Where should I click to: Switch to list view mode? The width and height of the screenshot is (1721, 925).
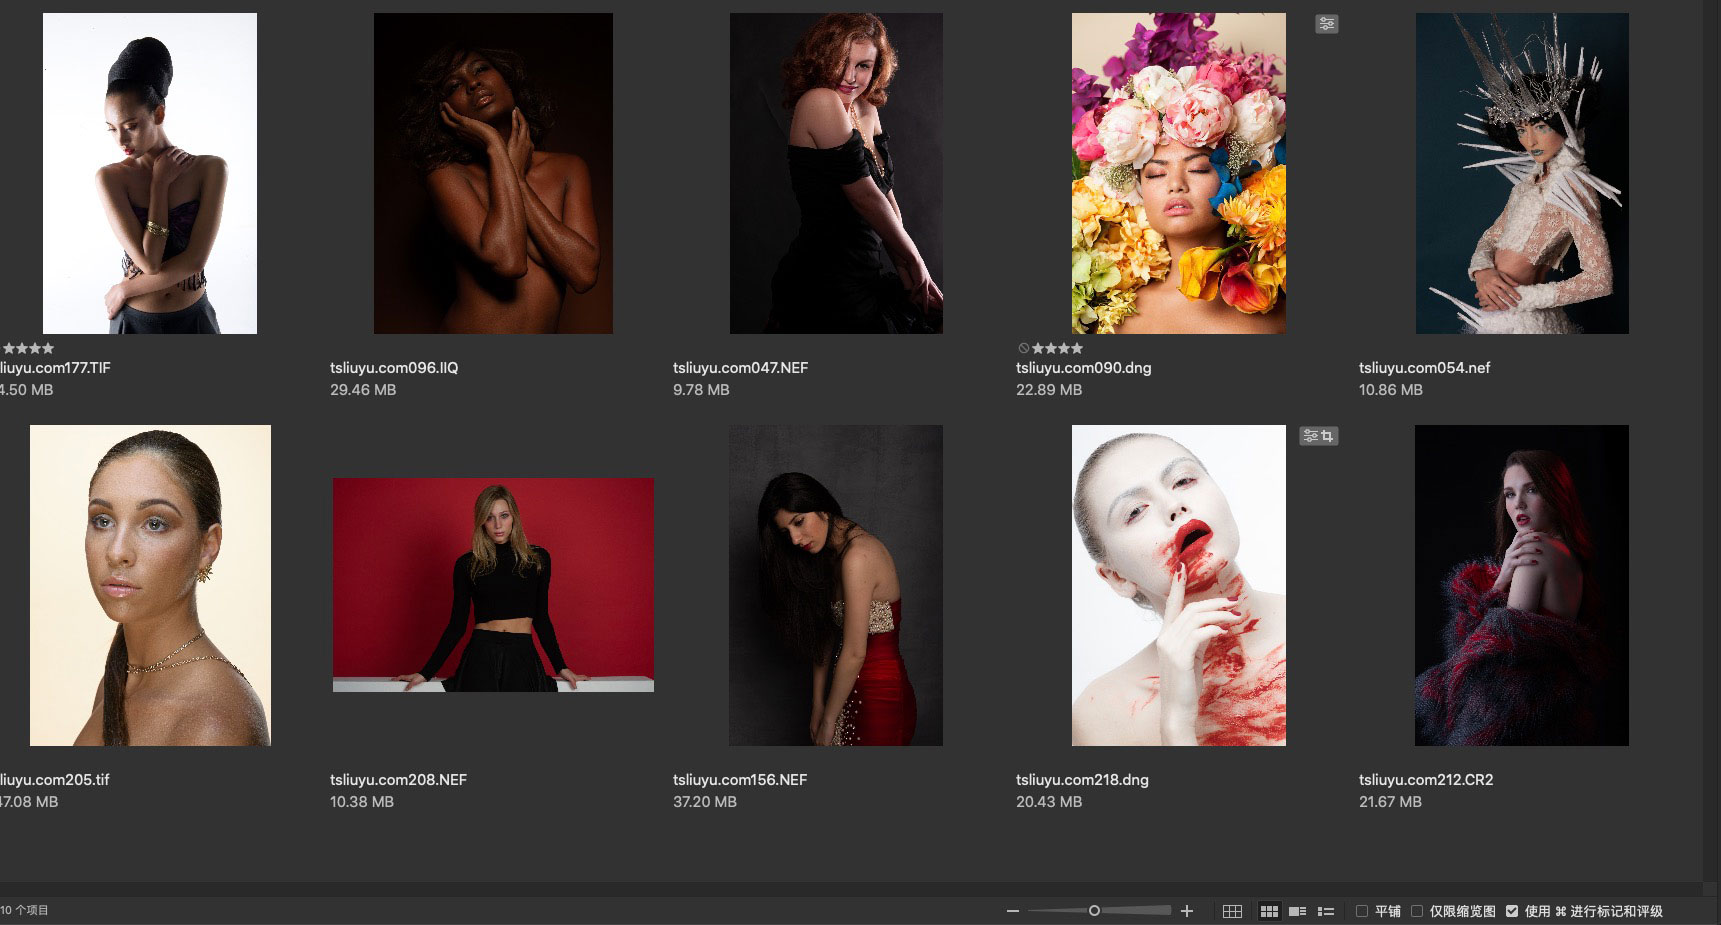1326,911
